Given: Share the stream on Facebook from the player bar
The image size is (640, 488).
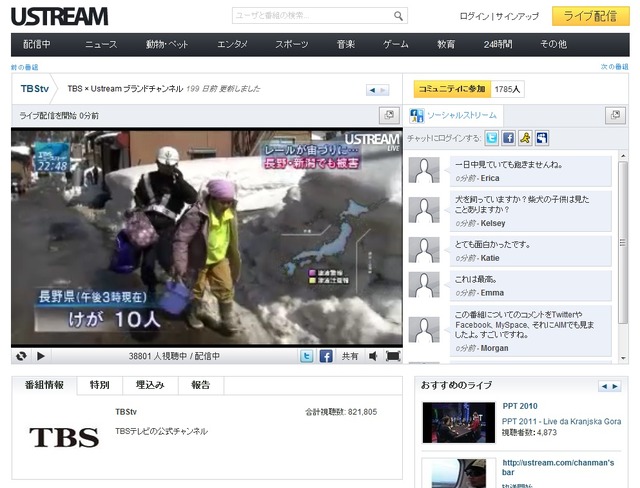Looking at the screenshot, I should point(326,356).
